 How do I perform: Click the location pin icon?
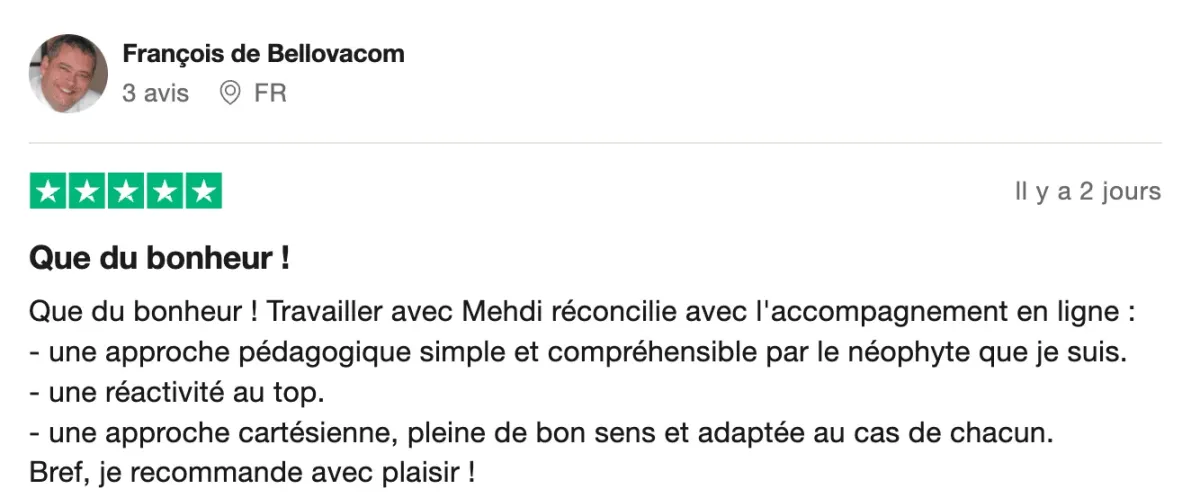(230, 93)
